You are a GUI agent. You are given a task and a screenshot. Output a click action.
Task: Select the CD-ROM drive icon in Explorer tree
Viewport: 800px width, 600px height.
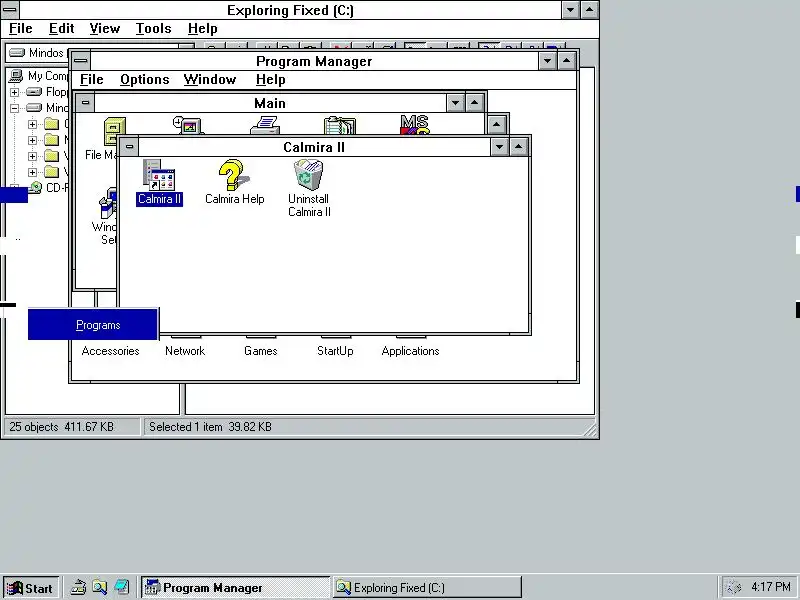click(35, 187)
